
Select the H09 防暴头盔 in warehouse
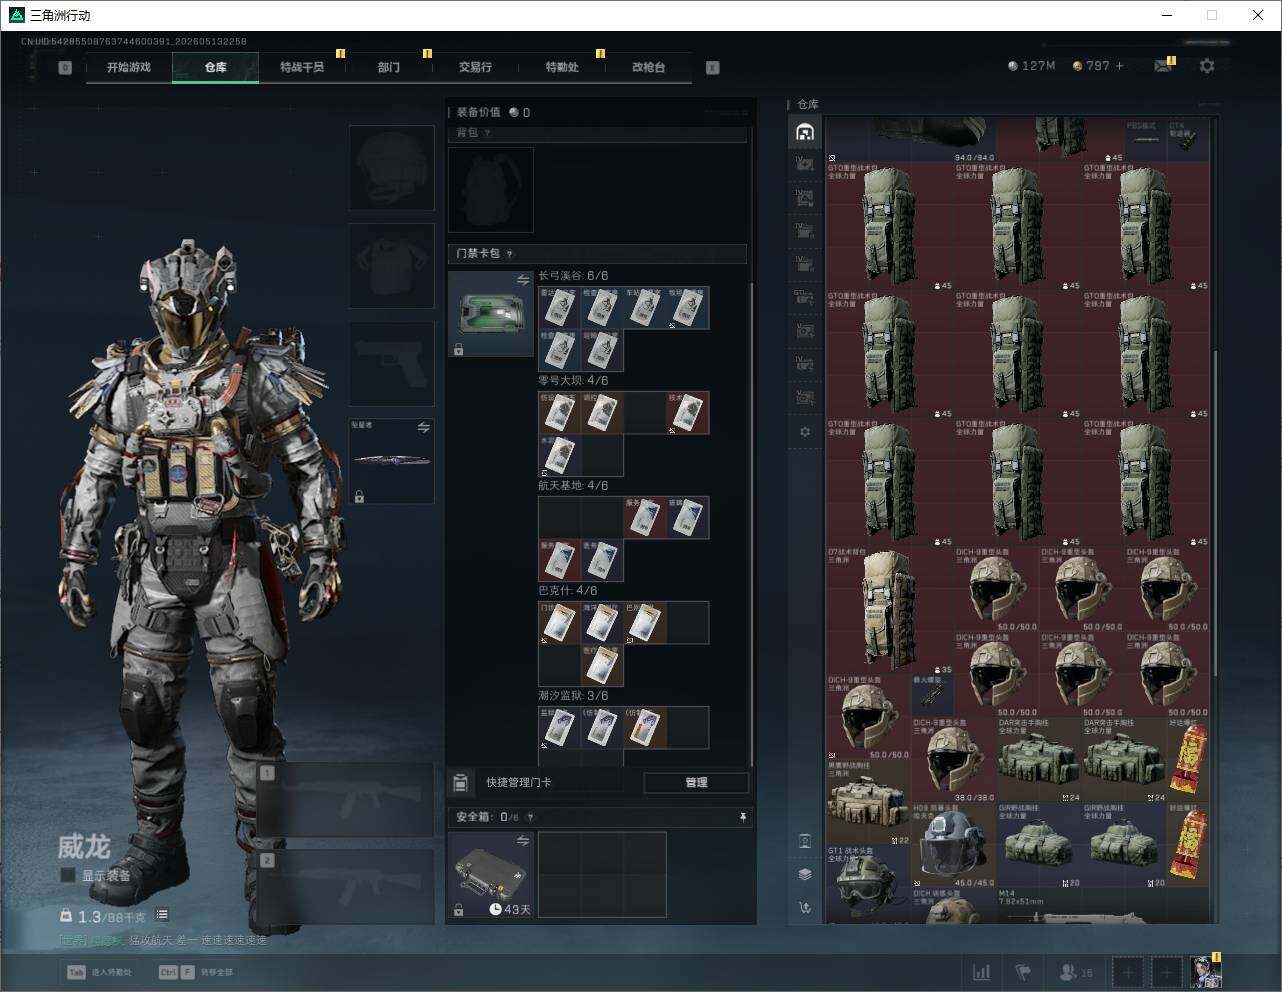(954, 845)
